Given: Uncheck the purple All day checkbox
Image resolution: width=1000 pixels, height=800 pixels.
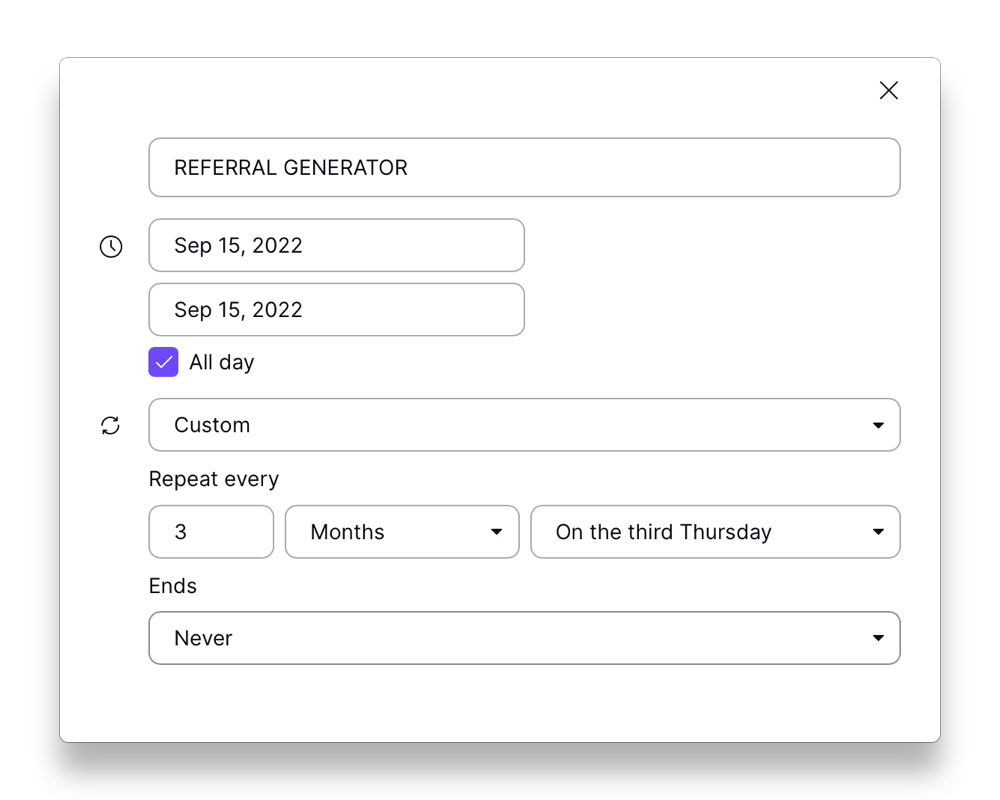Looking at the screenshot, I should [x=163, y=362].
